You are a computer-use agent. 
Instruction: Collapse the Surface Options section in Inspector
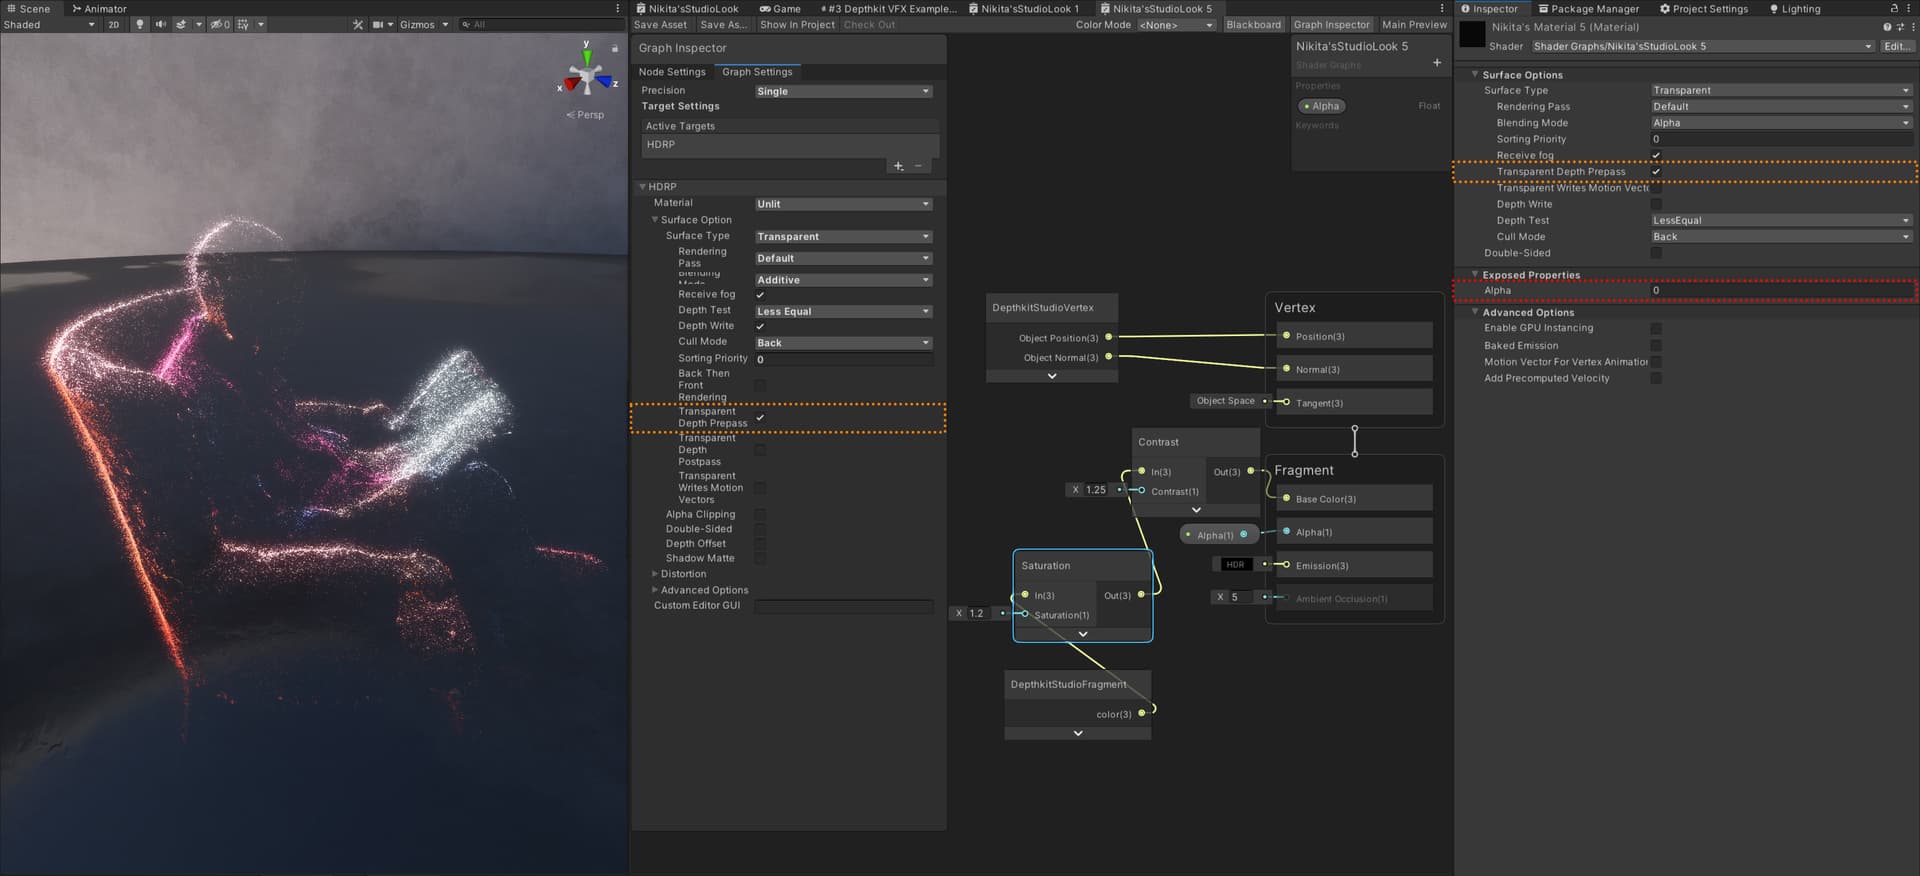(1475, 75)
